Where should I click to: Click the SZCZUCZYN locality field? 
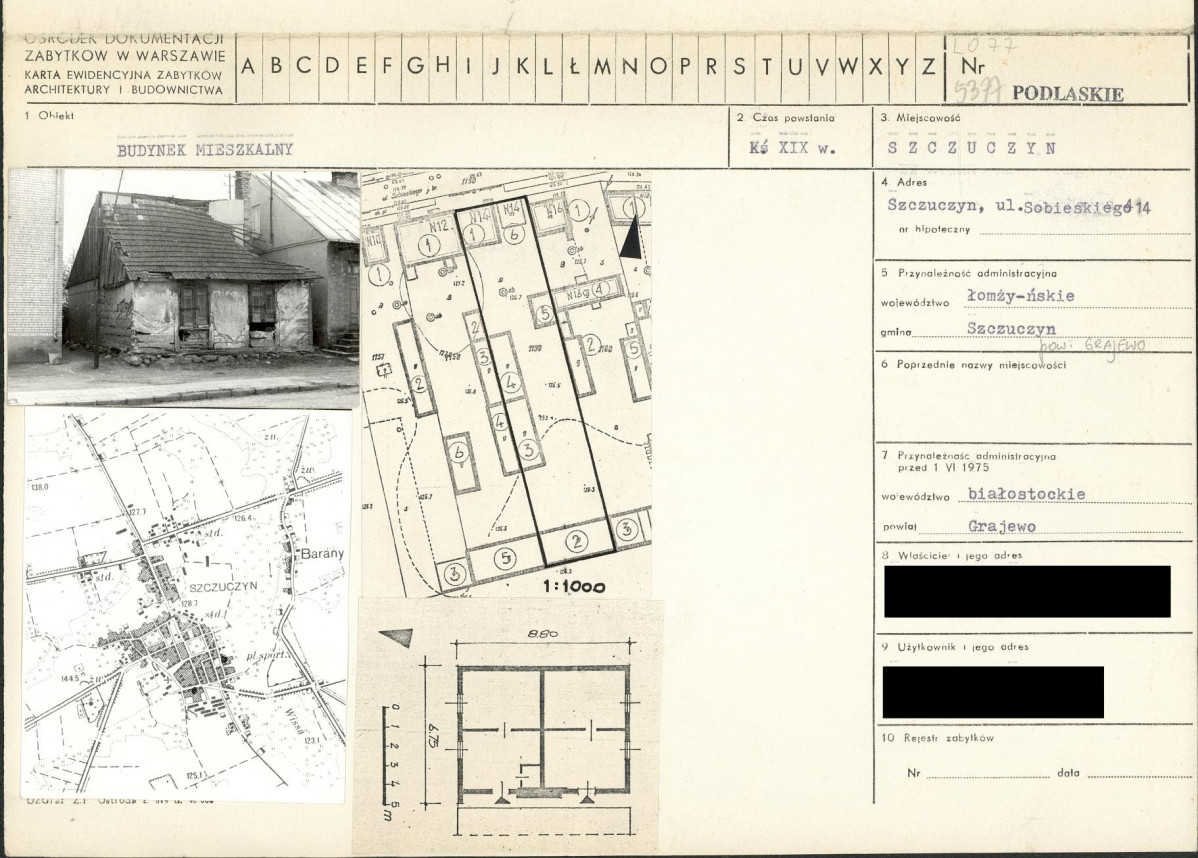coord(972,148)
